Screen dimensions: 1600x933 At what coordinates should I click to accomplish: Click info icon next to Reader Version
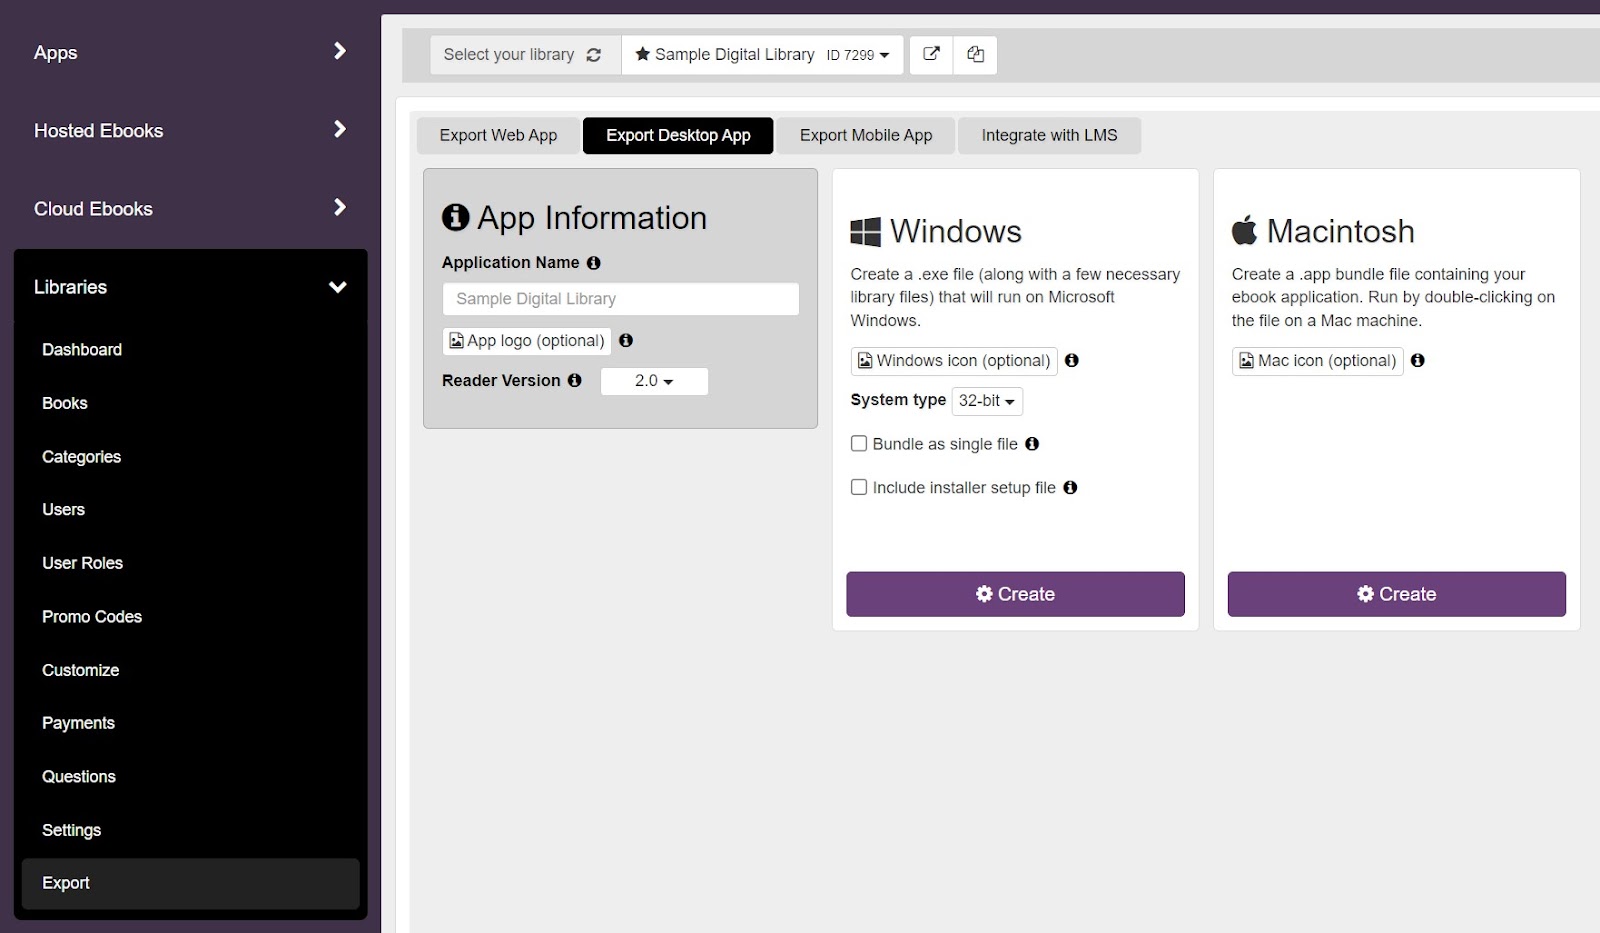(575, 381)
